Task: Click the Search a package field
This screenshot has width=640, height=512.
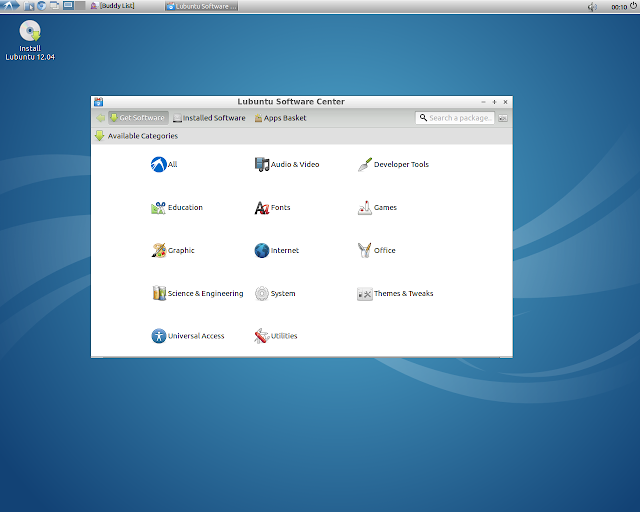Action: pyautogui.click(x=455, y=118)
